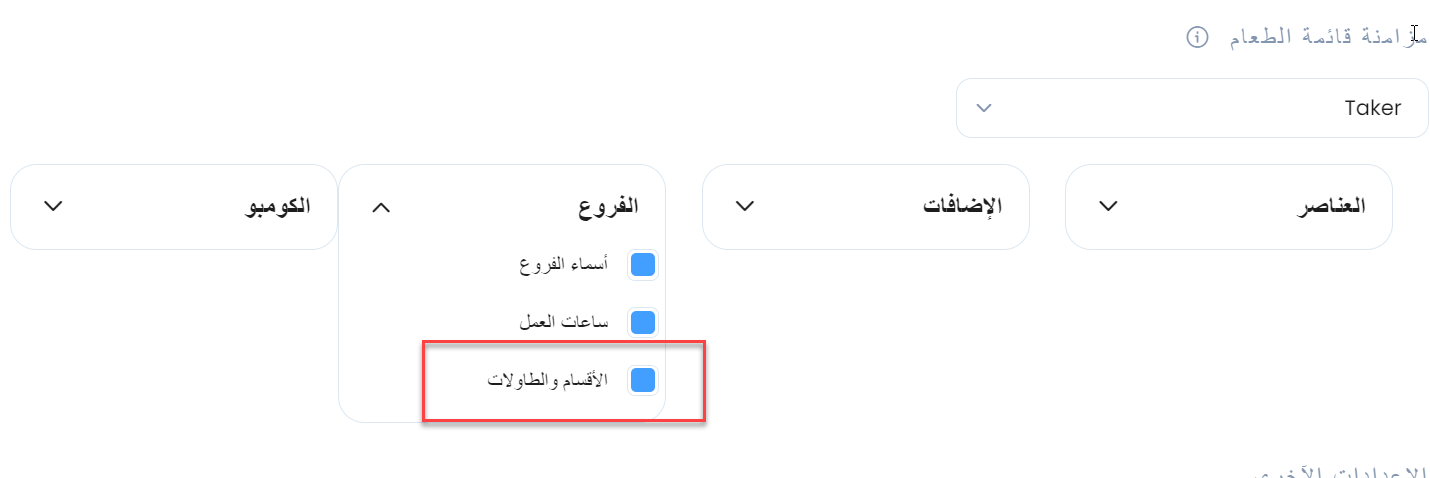Expand الكومبو using its chevron arrow
1430x478 pixels.
tap(54, 206)
